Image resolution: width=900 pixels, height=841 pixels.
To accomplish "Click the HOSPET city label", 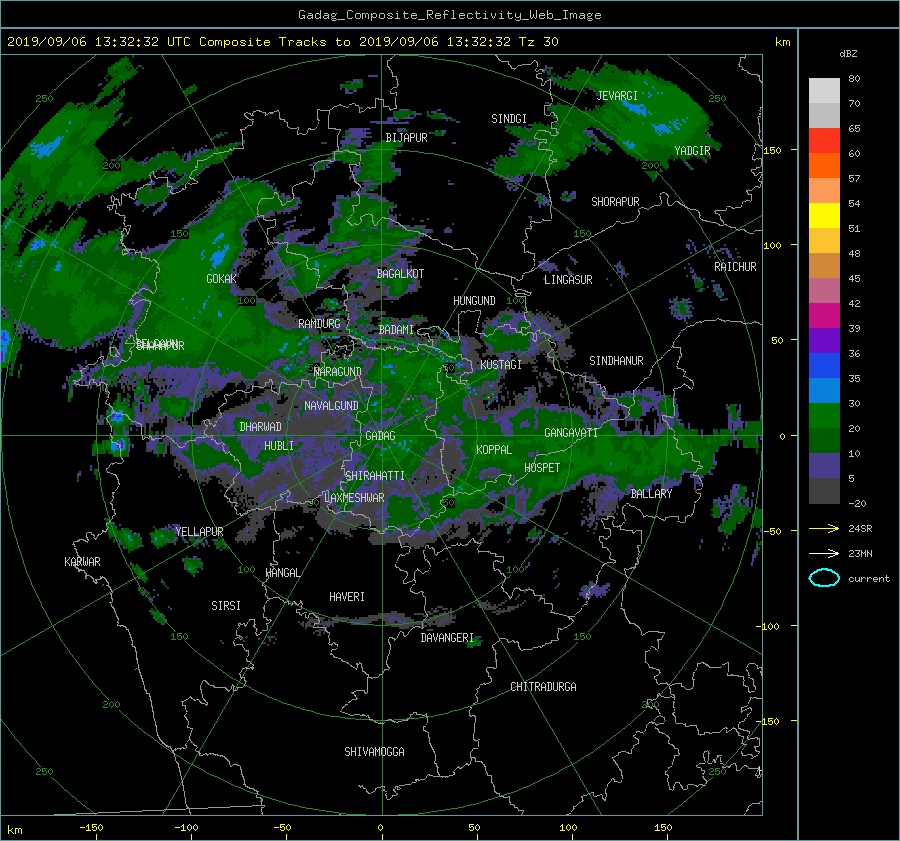I will (x=542, y=468).
